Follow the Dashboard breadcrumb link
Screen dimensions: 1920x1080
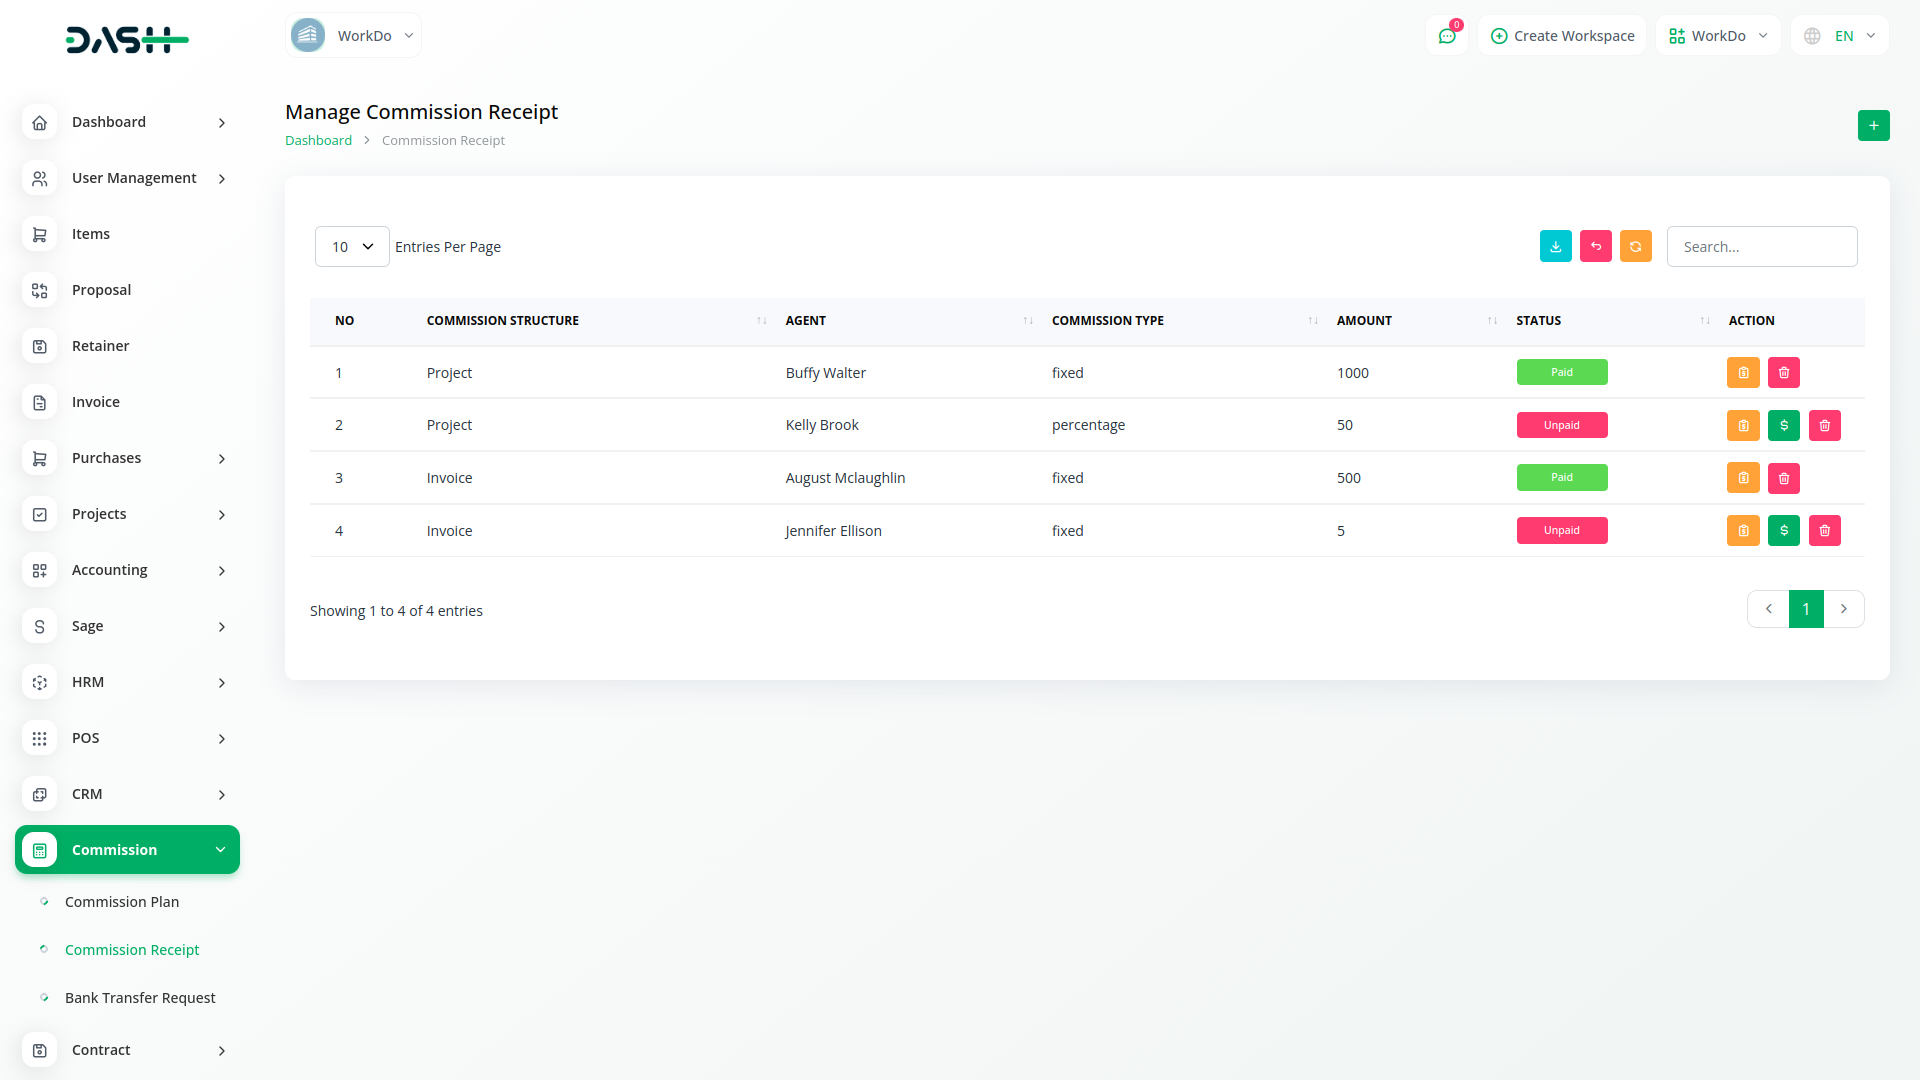(318, 141)
